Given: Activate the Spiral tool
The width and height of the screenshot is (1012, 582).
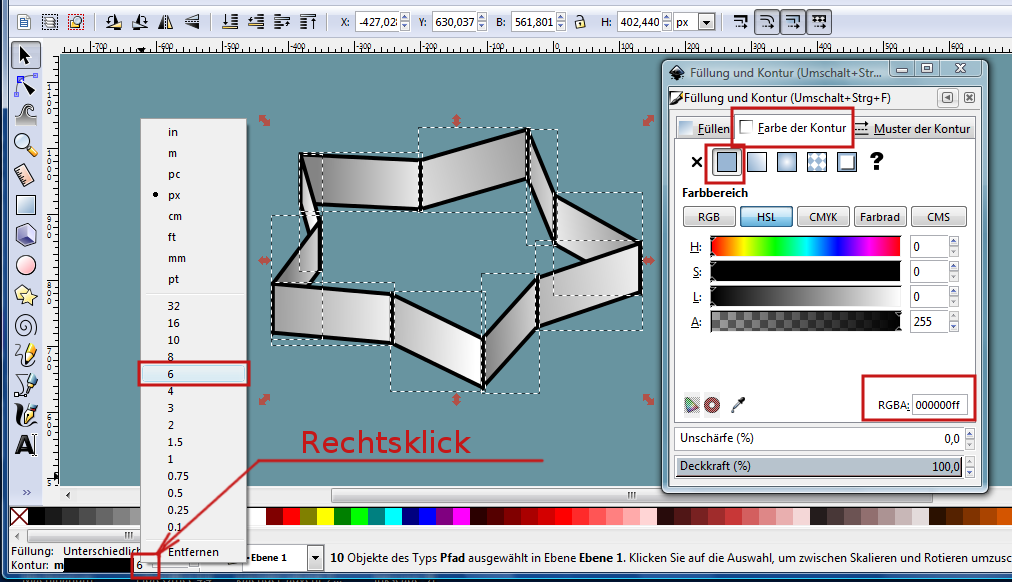Looking at the screenshot, I should pyautogui.click(x=26, y=325).
